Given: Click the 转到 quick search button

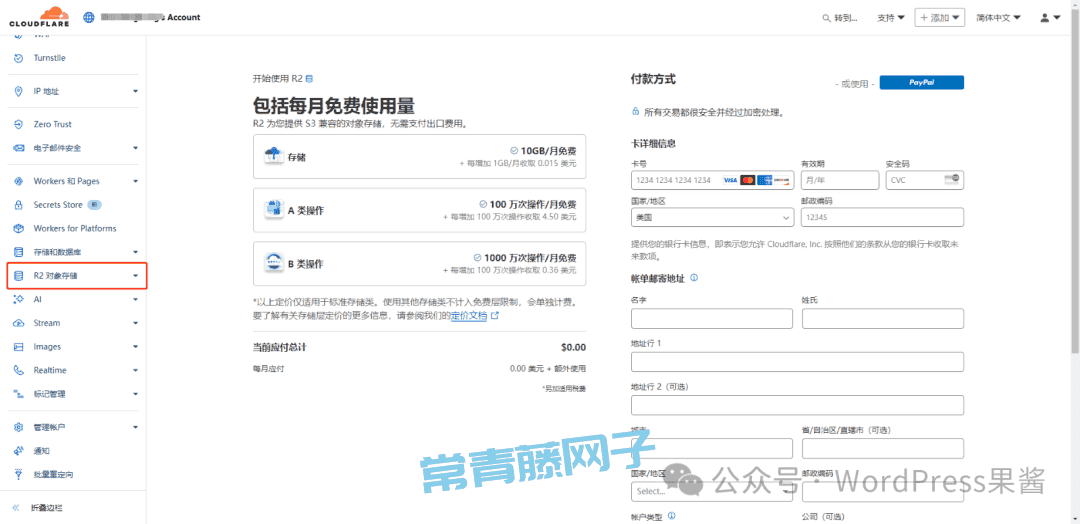Looking at the screenshot, I should pyautogui.click(x=840, y=18).
